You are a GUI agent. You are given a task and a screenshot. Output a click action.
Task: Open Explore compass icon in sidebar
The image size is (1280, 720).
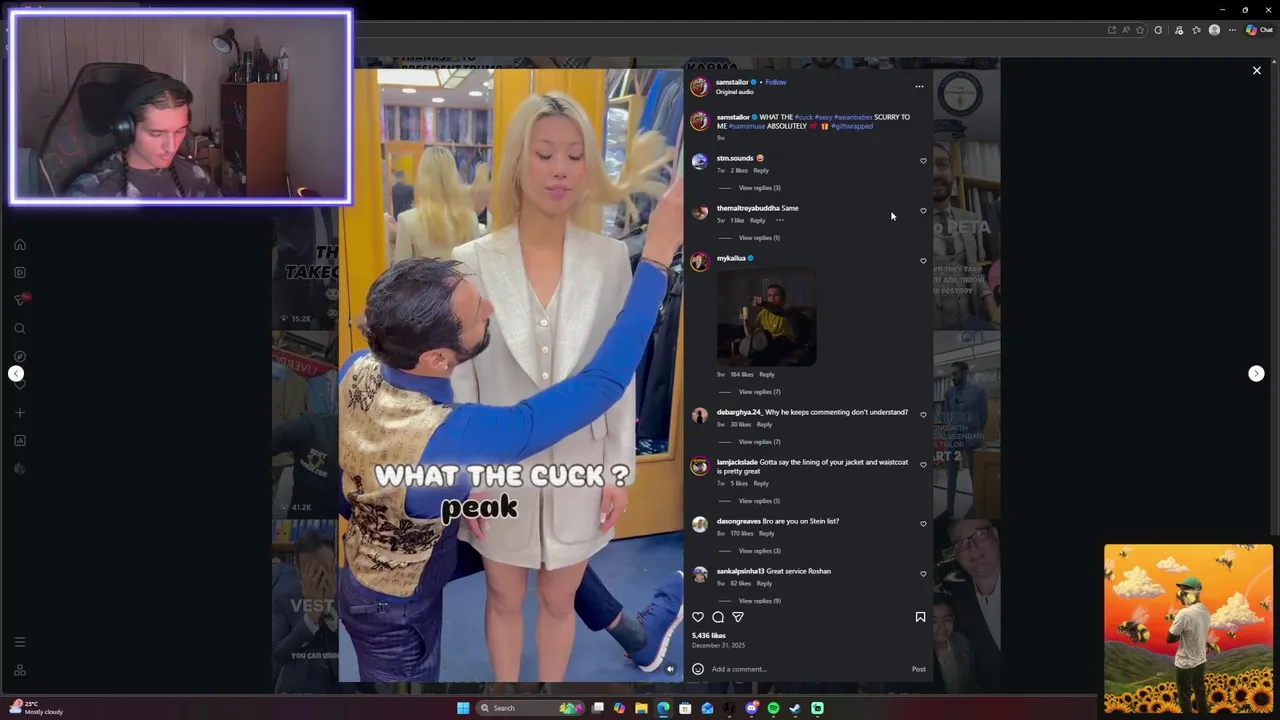[19, 356]
